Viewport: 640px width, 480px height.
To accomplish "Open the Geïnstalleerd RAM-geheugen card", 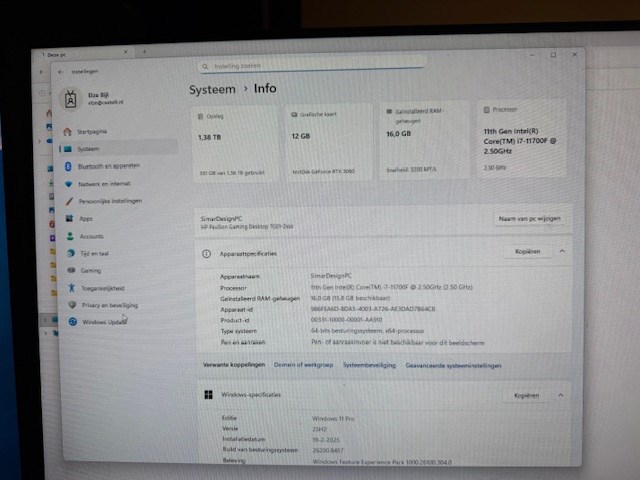I will (424, 140).
